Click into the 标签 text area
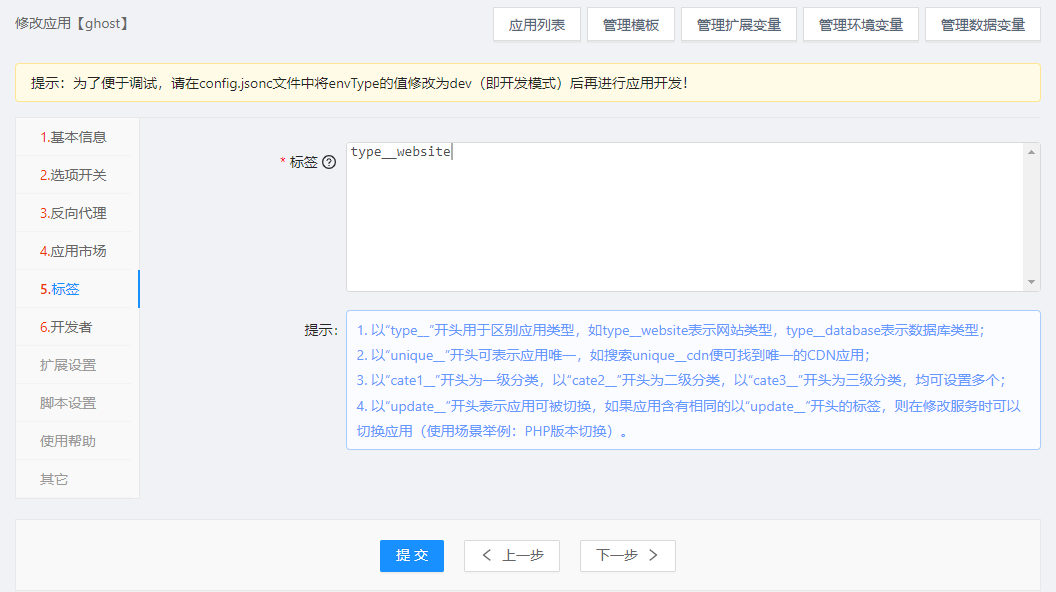The width and height of the screenshot is (1056, 592). click(x=685, y=217)
